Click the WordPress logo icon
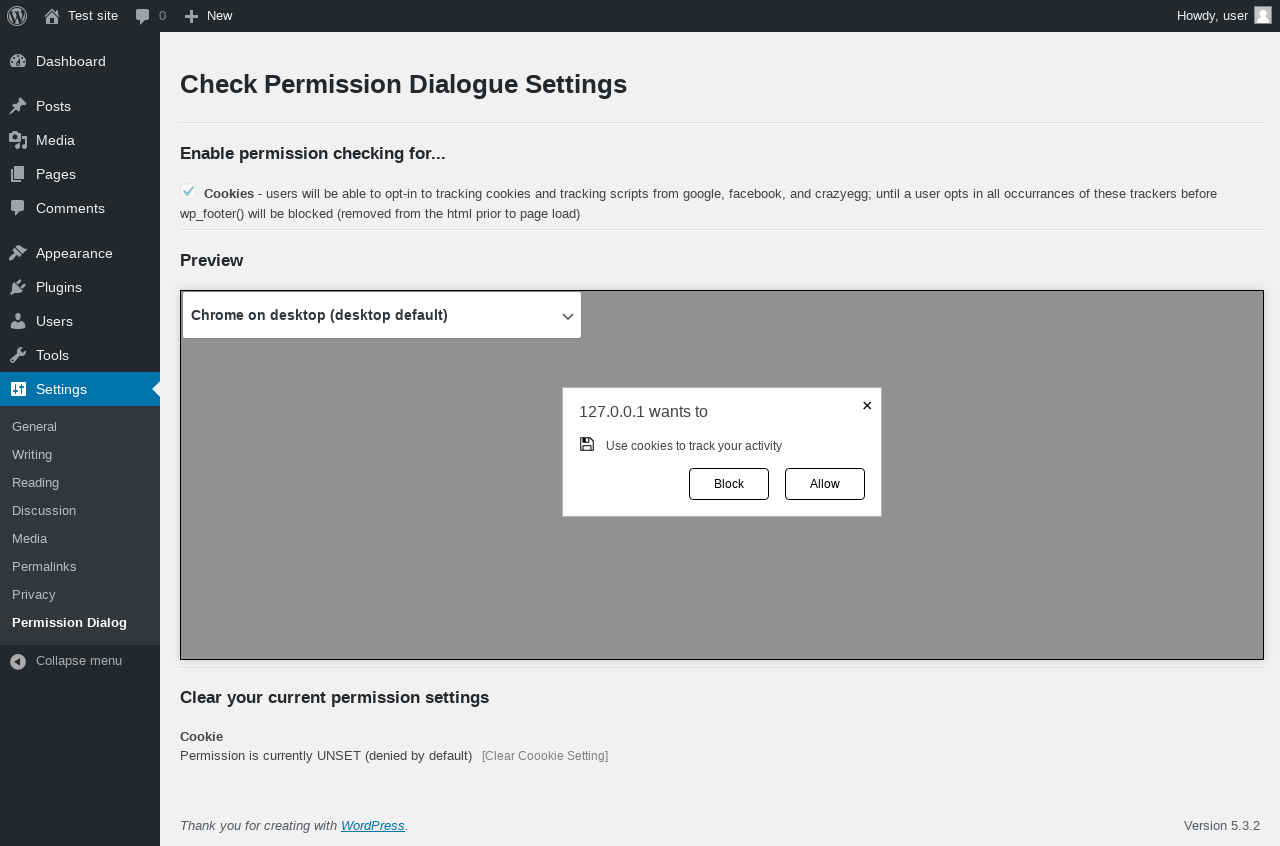Screen dimensions: 1280x846 click(17, 16)
